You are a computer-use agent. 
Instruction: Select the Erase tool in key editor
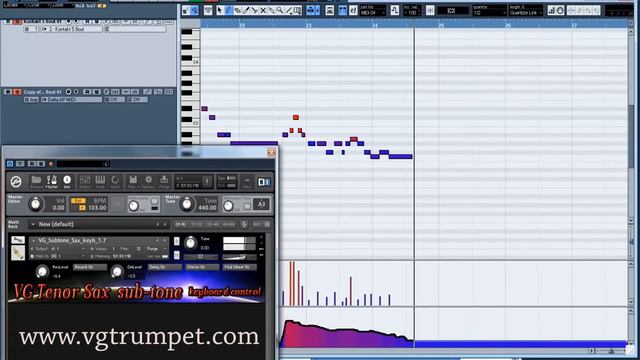point(237,10)
